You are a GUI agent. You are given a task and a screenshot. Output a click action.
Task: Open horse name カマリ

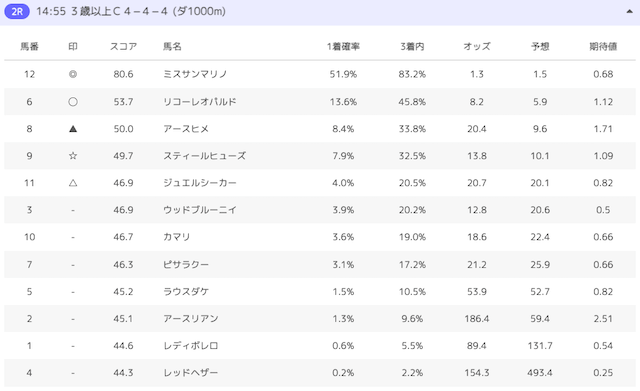point(177,237)
